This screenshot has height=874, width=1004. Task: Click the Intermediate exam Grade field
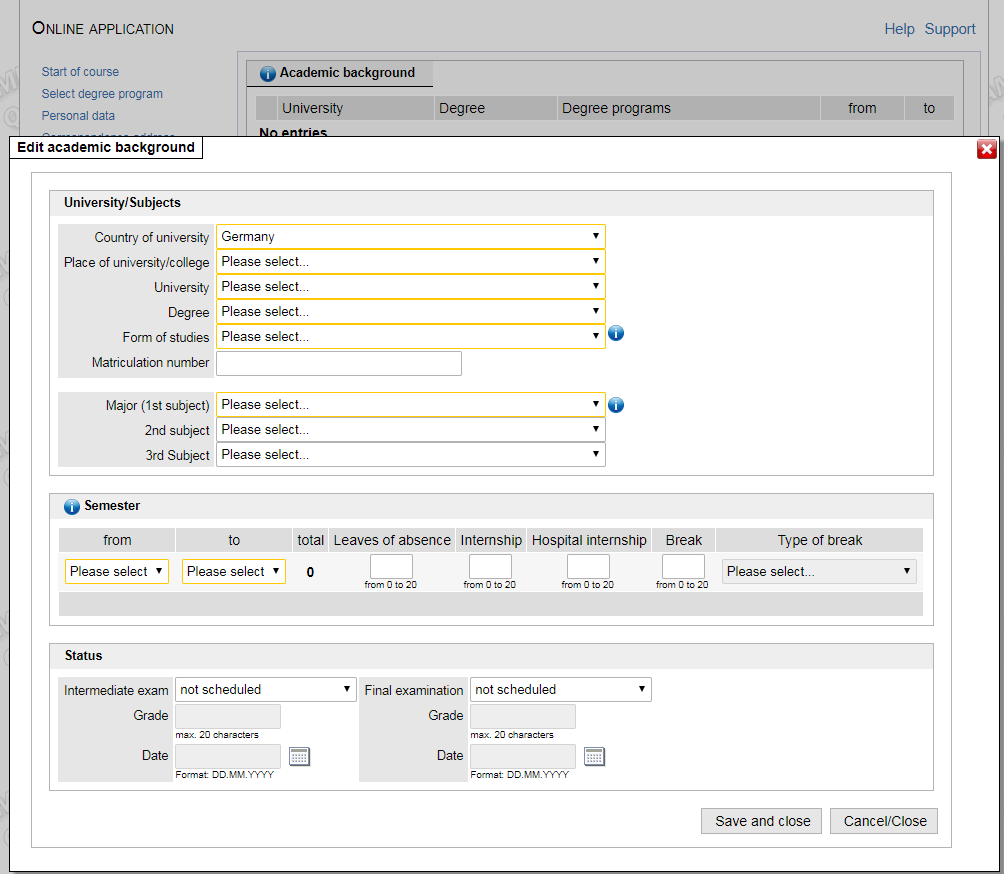click(x=228, y=716)
